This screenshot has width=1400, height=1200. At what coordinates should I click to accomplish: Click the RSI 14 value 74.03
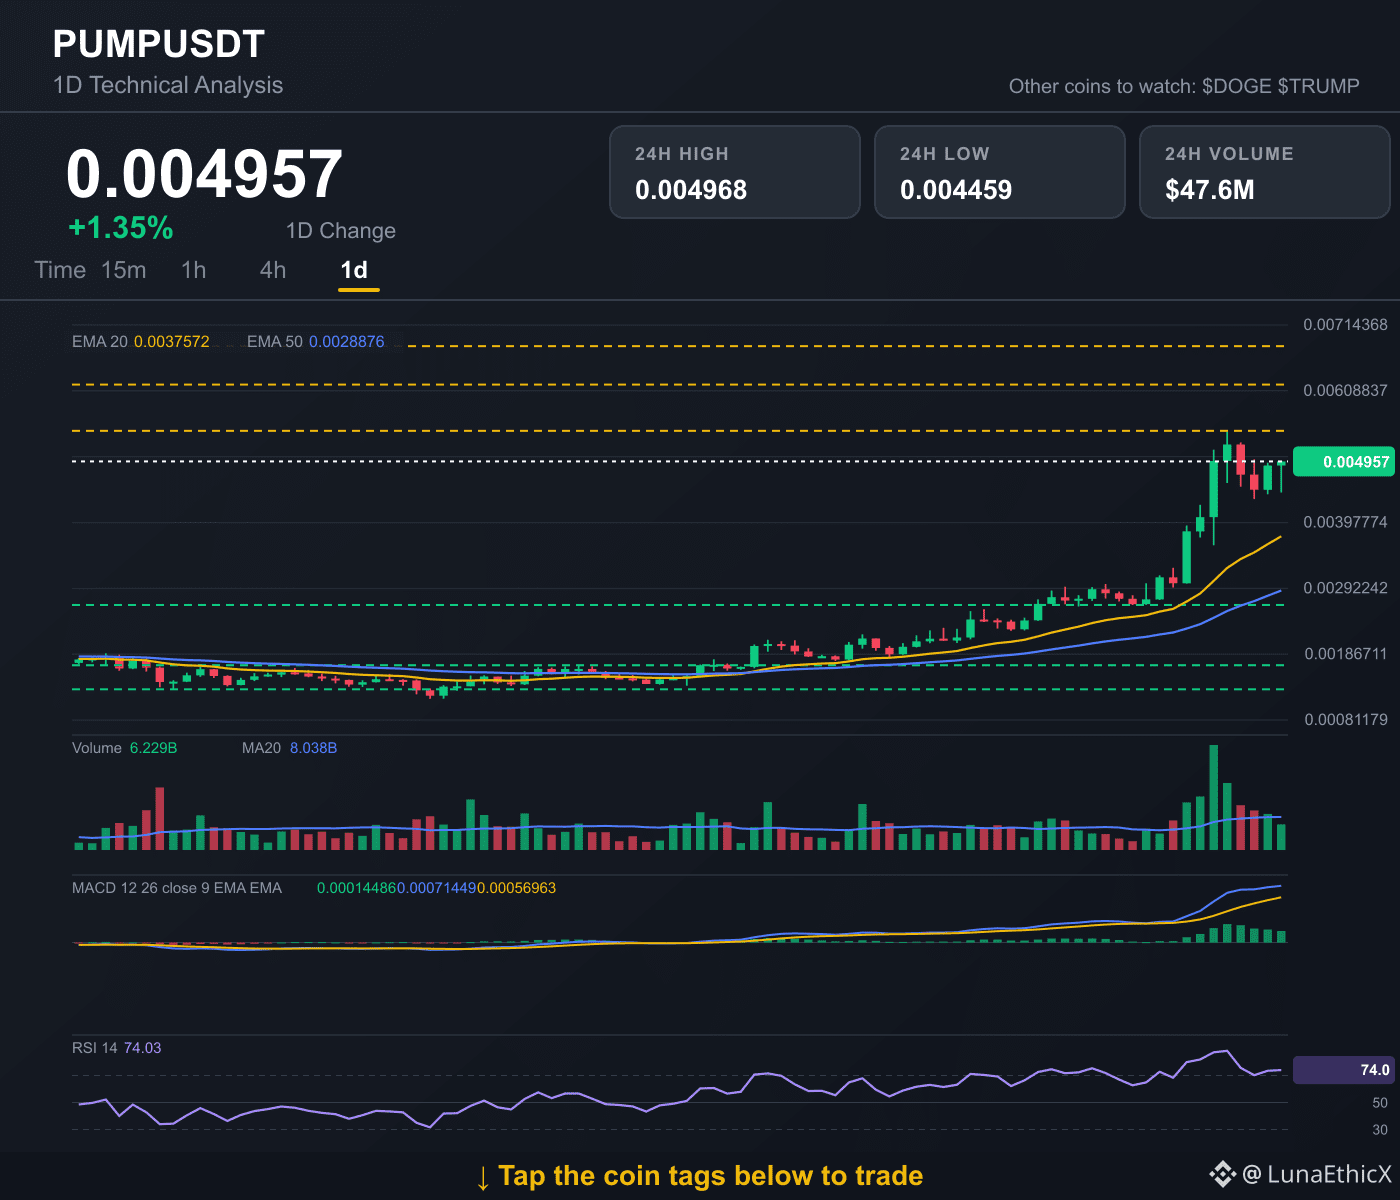click(x=142, y=1048)
